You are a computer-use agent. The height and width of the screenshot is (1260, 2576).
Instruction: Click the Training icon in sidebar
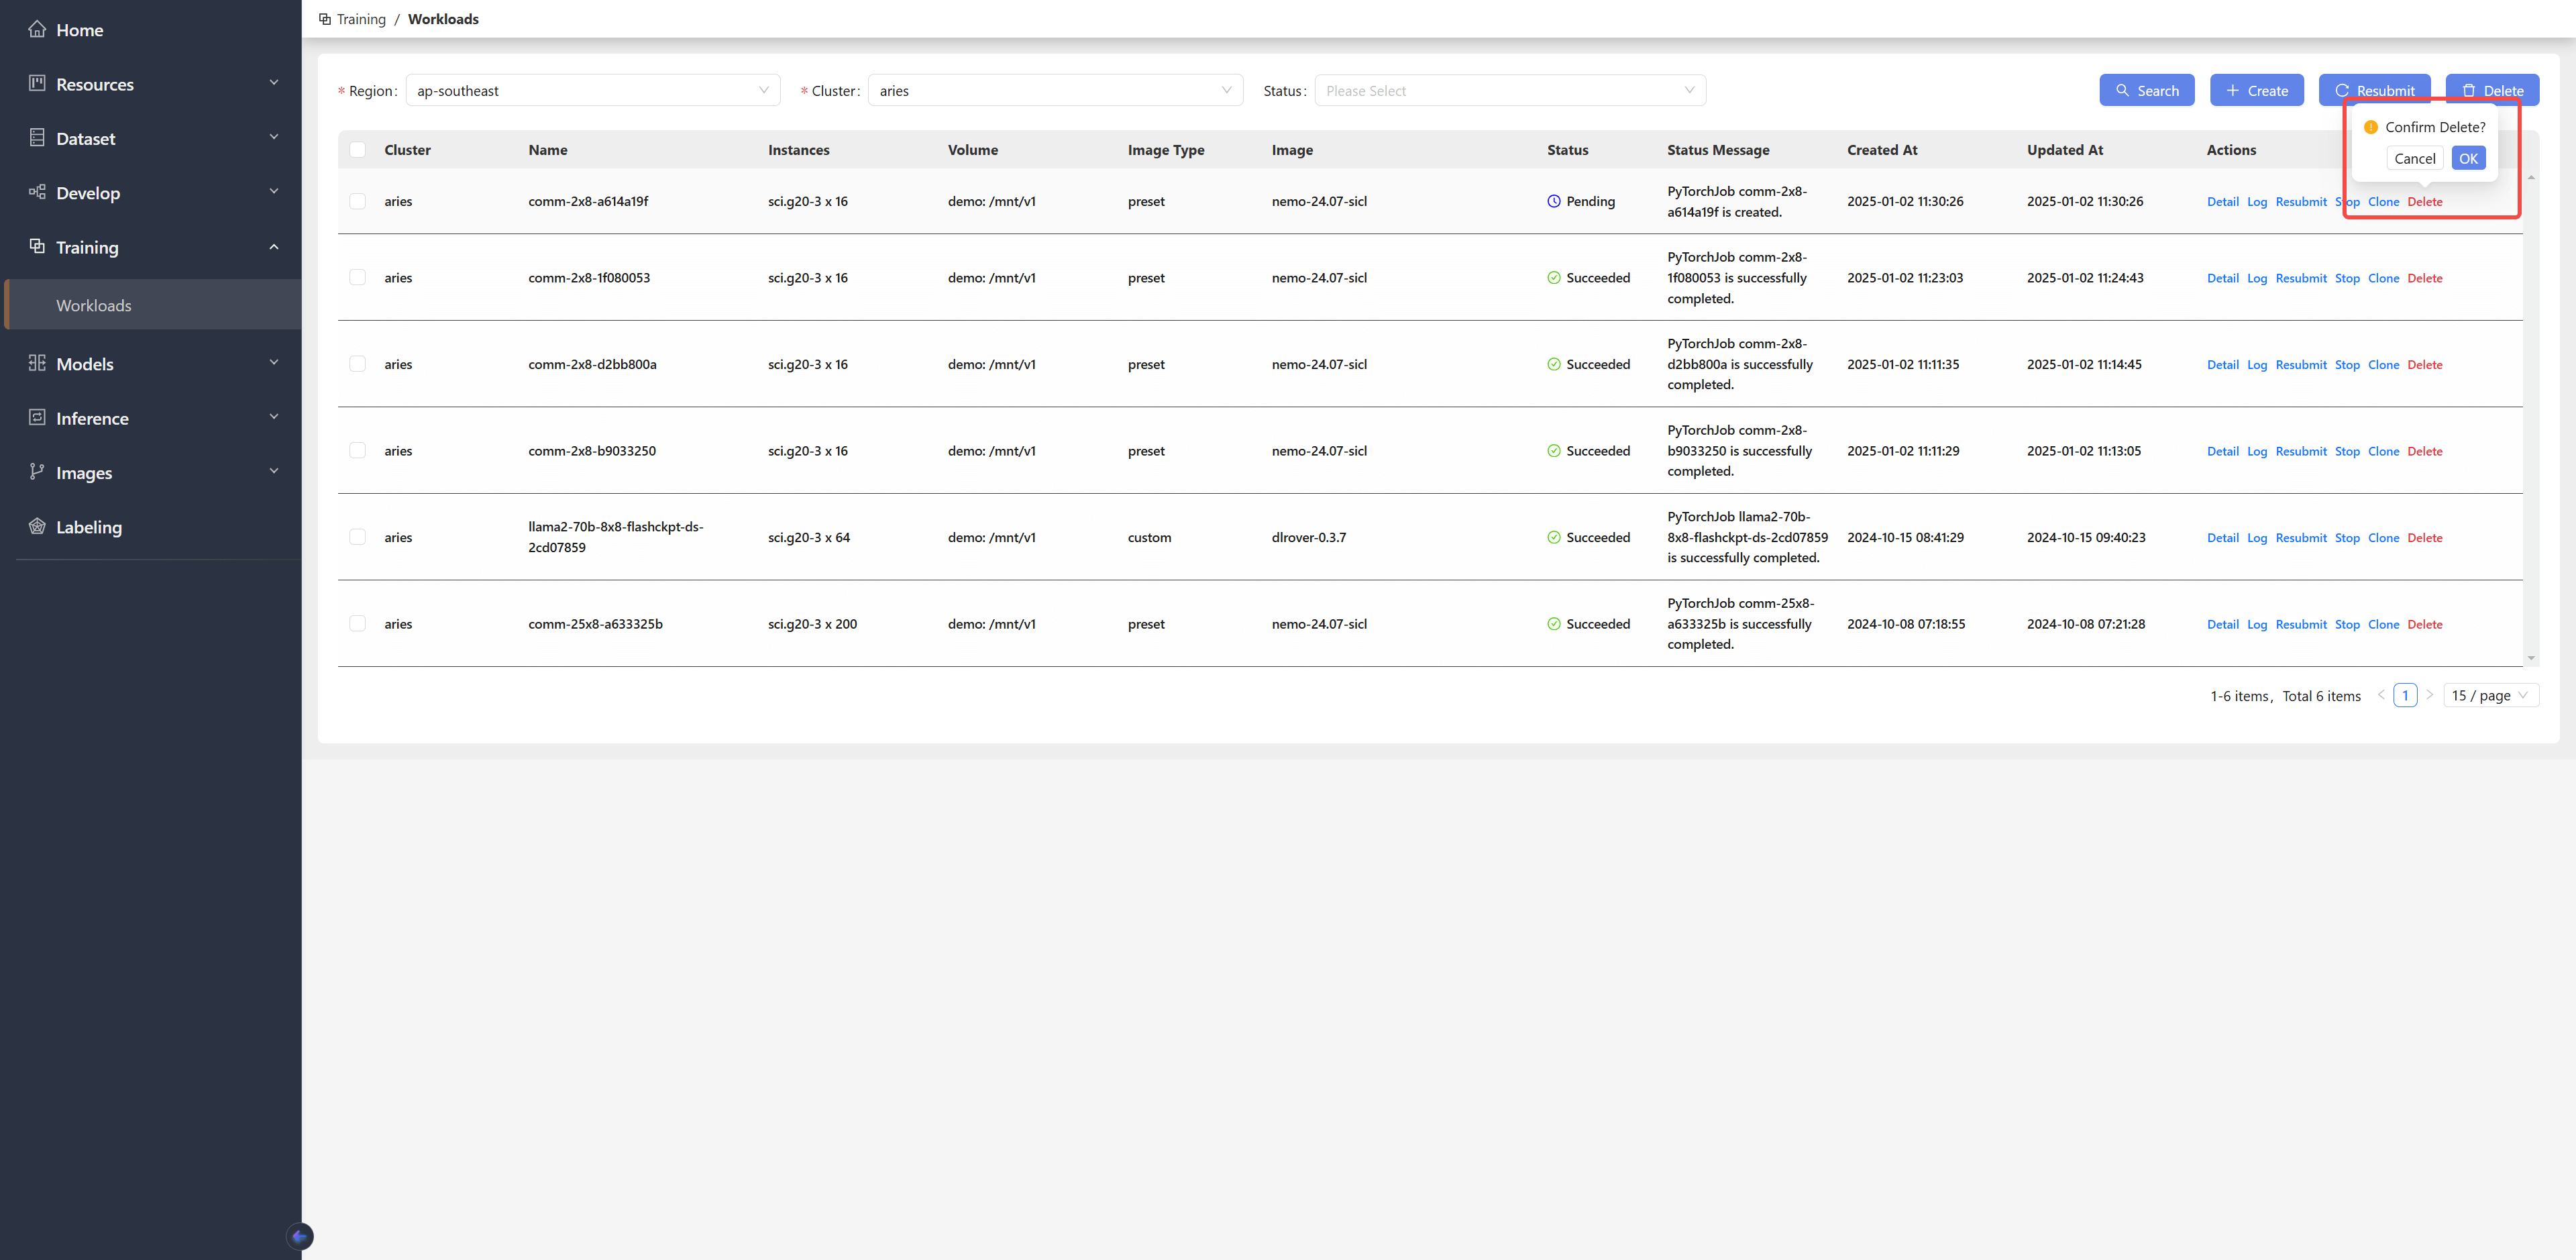point(37,246)
